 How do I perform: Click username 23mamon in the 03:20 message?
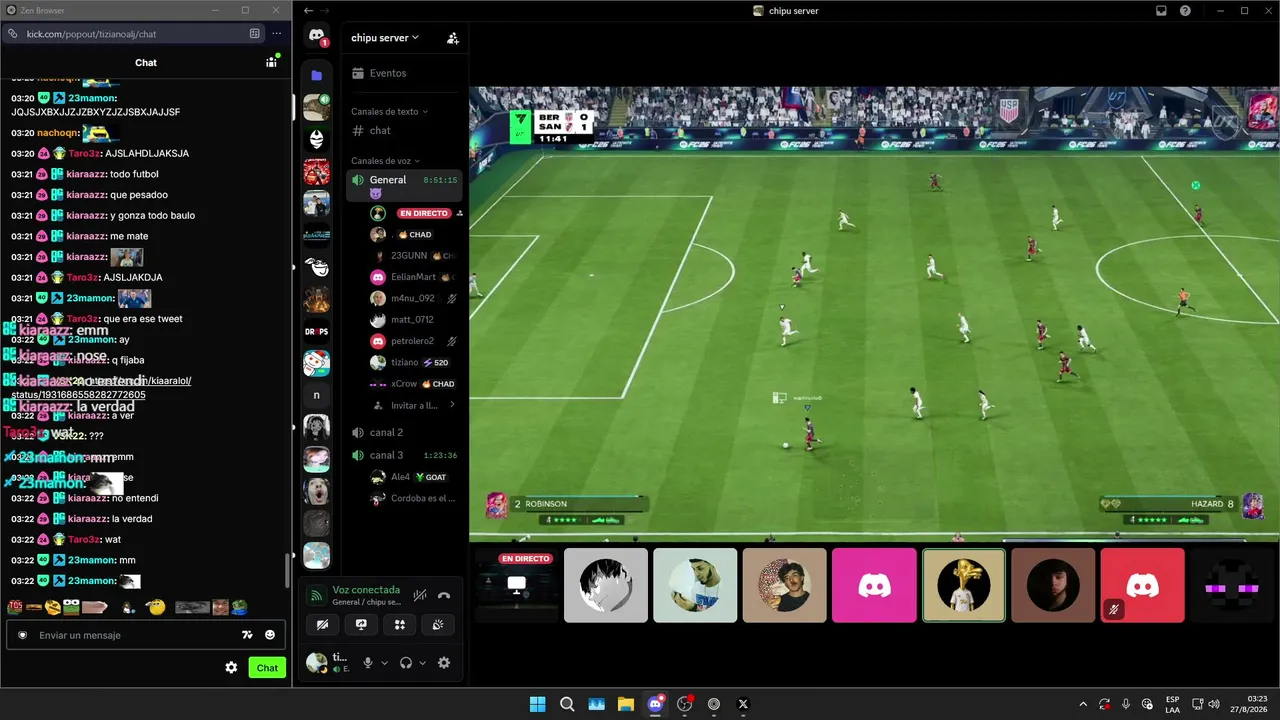coord(92,98)
